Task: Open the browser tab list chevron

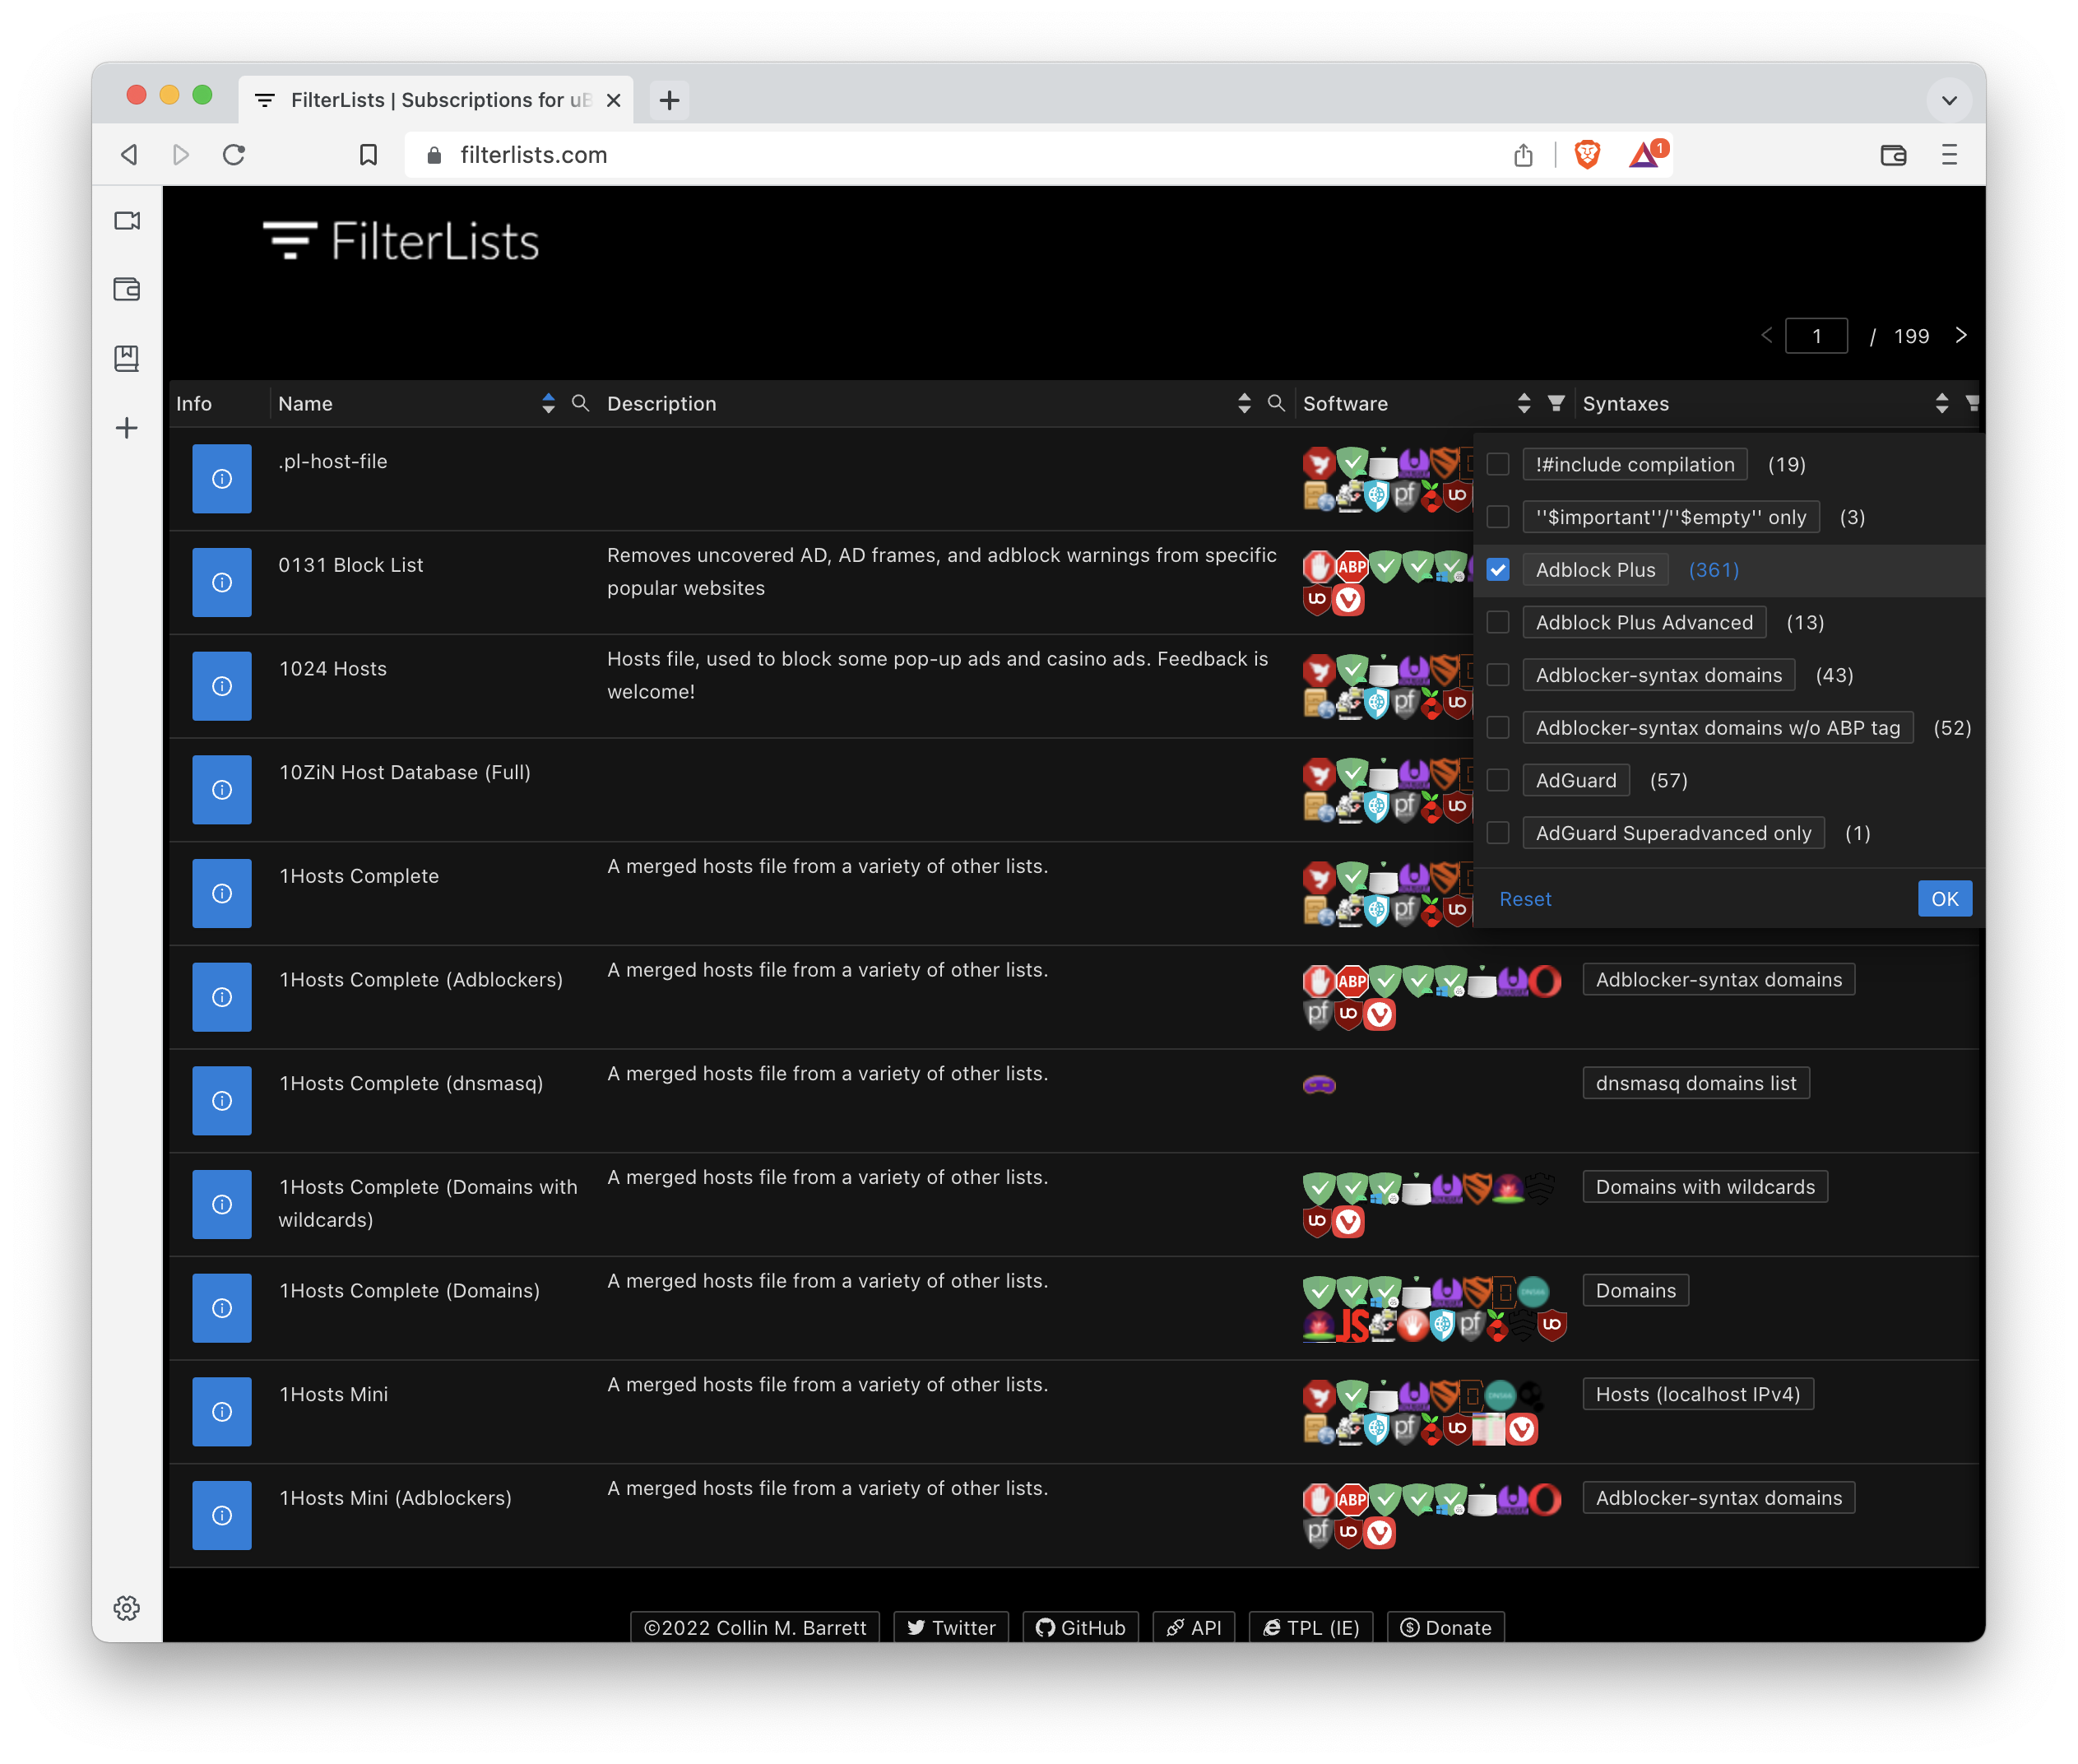Action: click(x=1948, y=99)
